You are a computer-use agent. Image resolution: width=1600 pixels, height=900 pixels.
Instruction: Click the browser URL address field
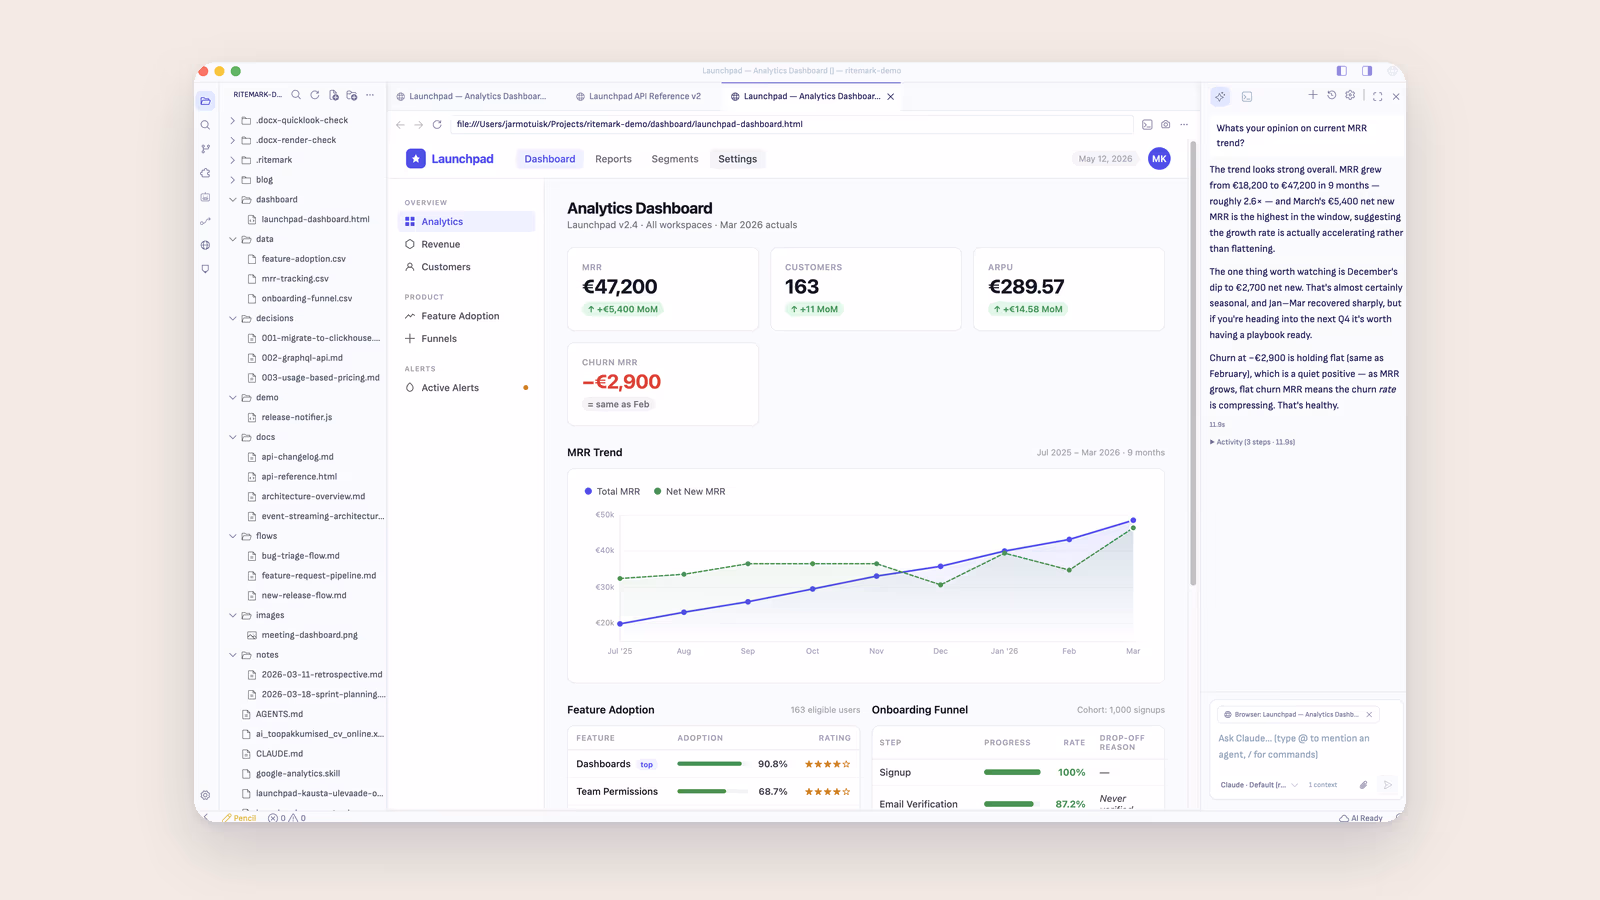point(791,125)
